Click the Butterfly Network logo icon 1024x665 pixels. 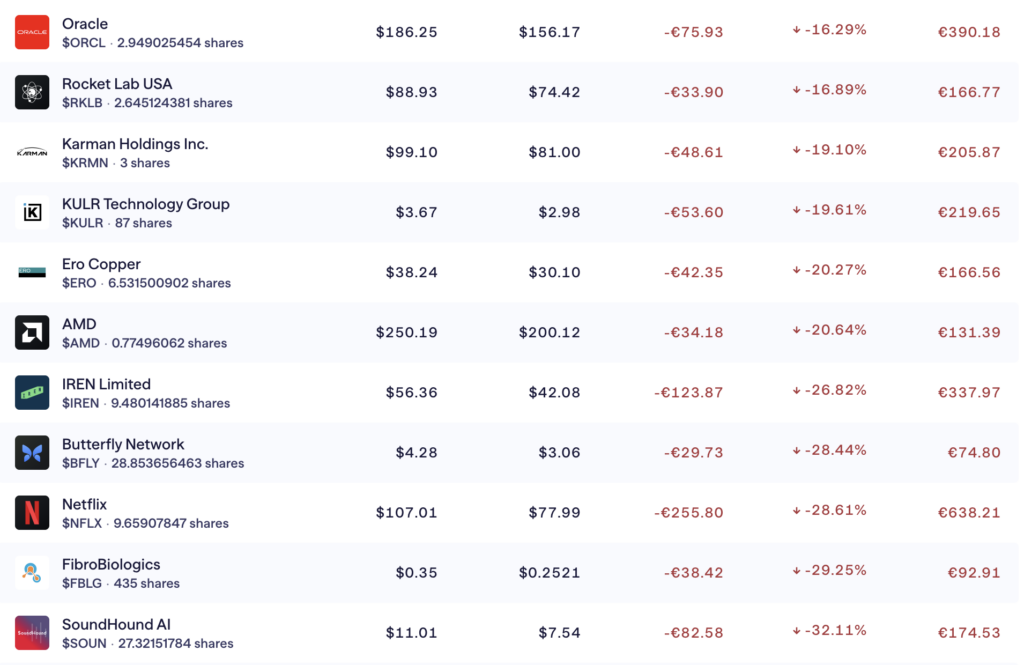[x=32, y=452]
